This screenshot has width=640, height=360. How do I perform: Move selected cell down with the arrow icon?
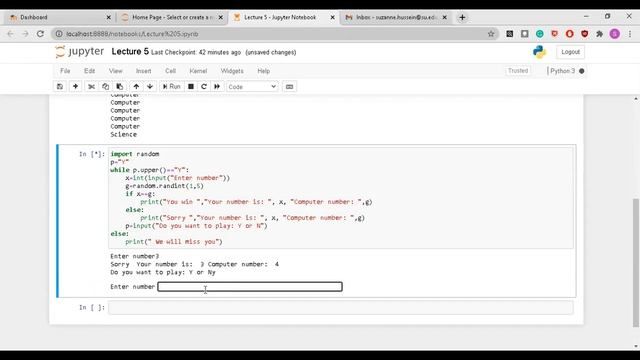(150, 87)
